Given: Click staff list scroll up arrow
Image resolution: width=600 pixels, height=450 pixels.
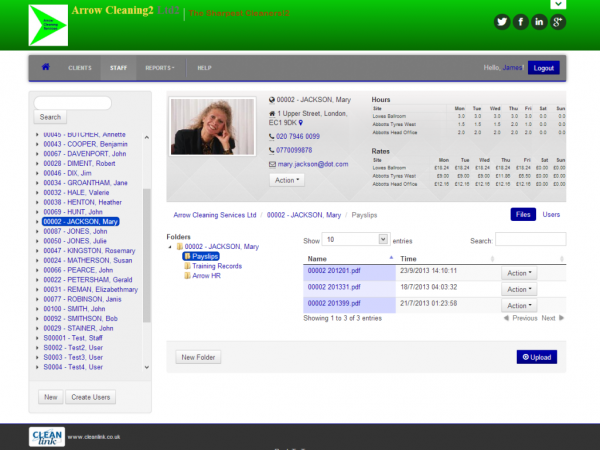Looking at the screenshot, I should tap(147, 137).
